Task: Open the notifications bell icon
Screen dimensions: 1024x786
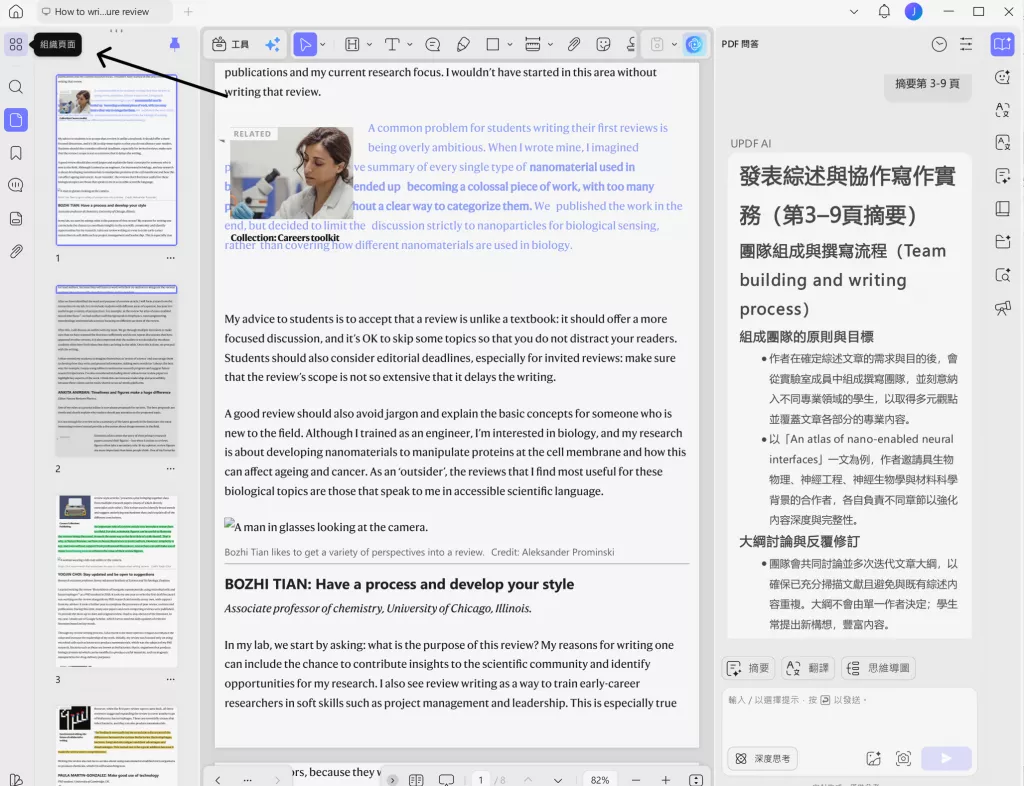Action: pos(884,11)
